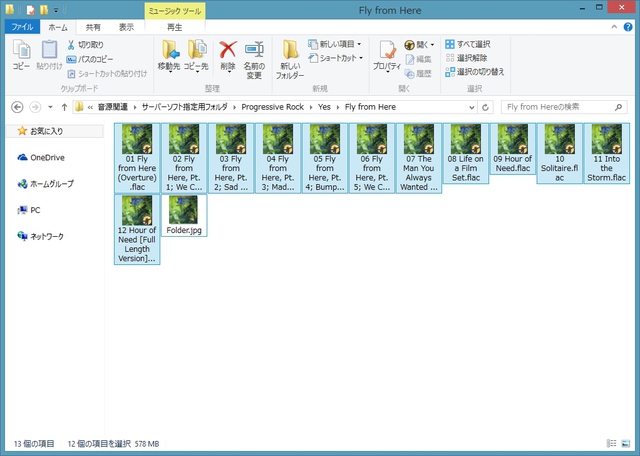The image size is (640, 456).
Task: Go to Progressive Rock in the breadcrumb
Action: [273, 107]
